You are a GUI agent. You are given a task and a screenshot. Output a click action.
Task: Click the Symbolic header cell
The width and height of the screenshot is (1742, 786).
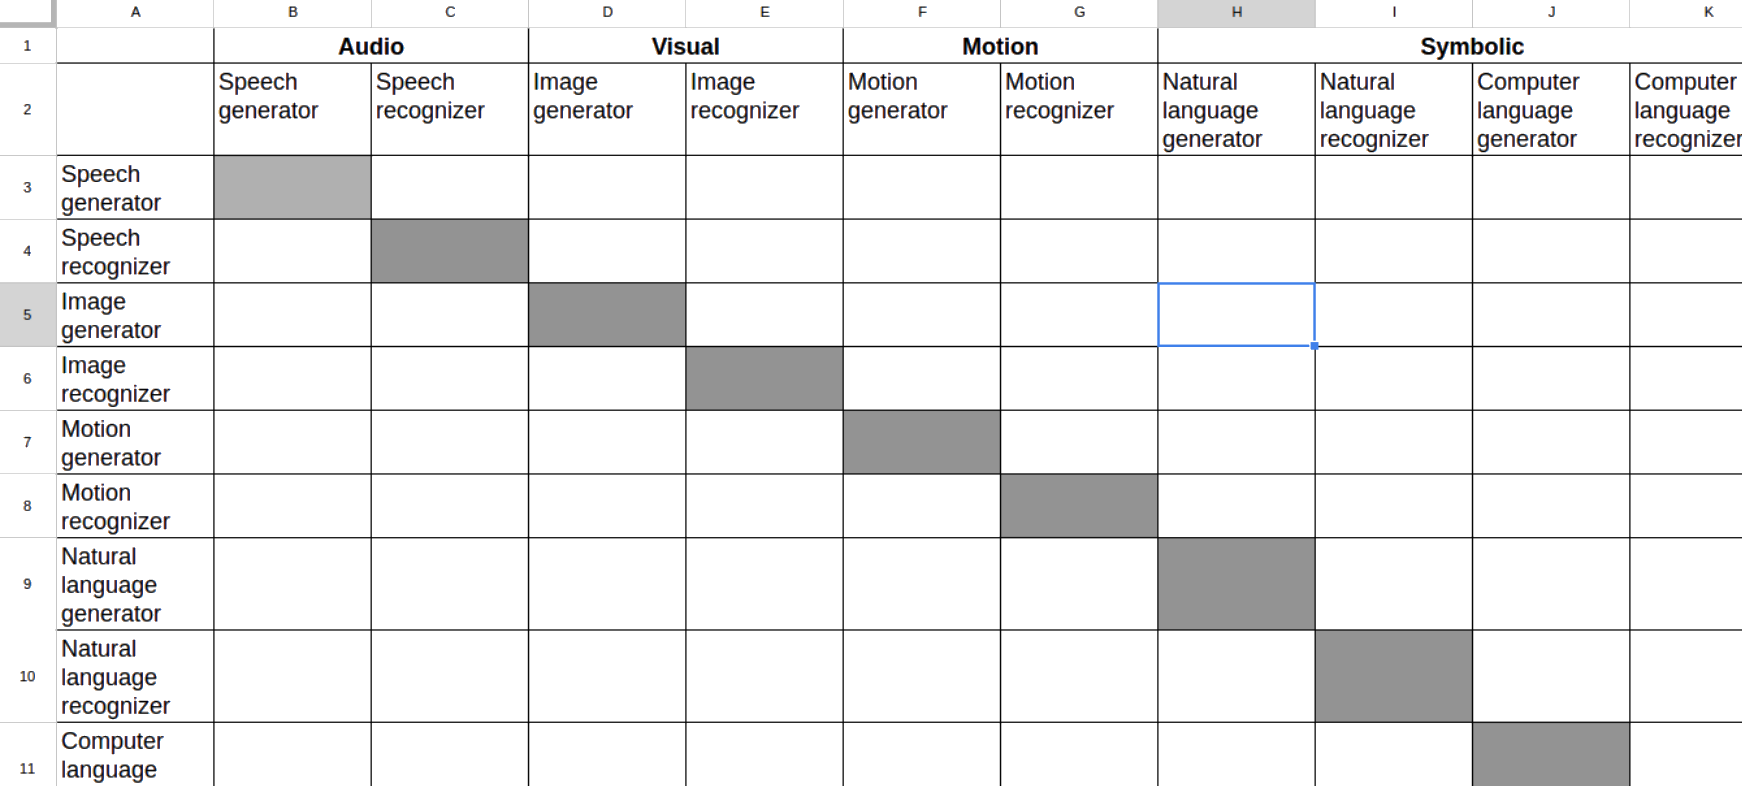coord(1471,46)
